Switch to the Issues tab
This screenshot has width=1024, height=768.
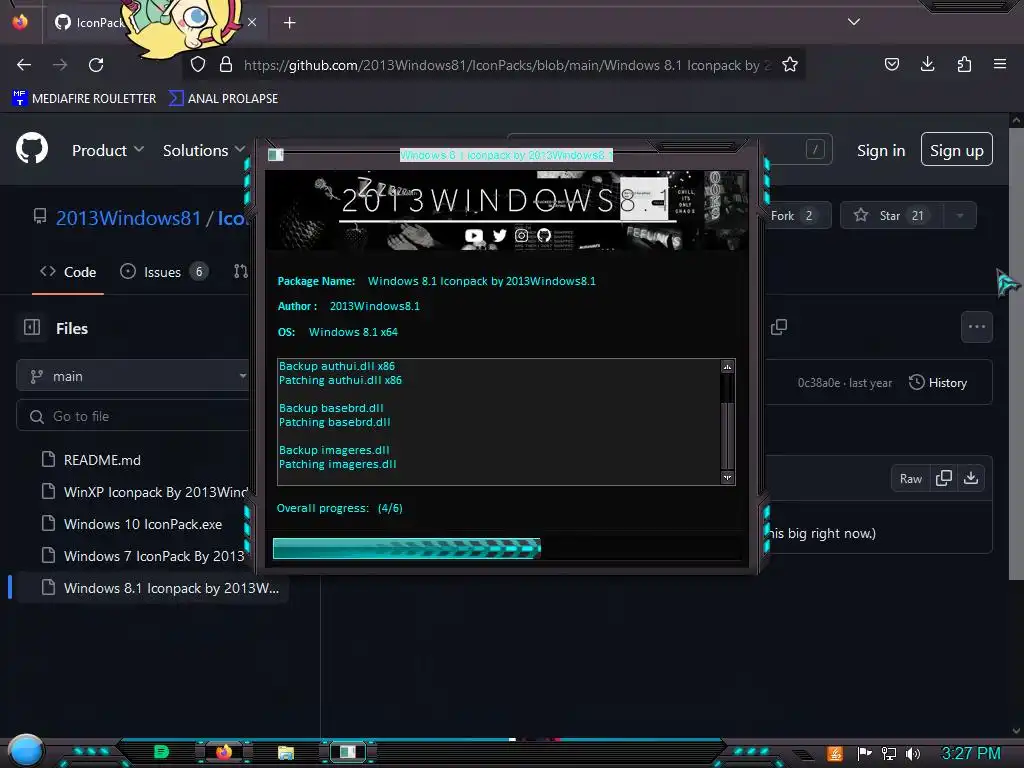click(x=164, y=272)
